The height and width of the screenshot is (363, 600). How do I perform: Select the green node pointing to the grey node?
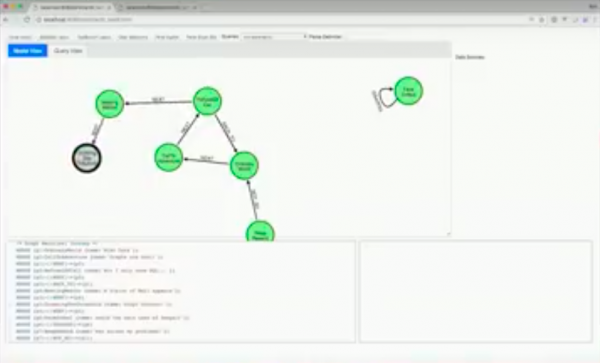pyautogui.click(x=109, y=104)
